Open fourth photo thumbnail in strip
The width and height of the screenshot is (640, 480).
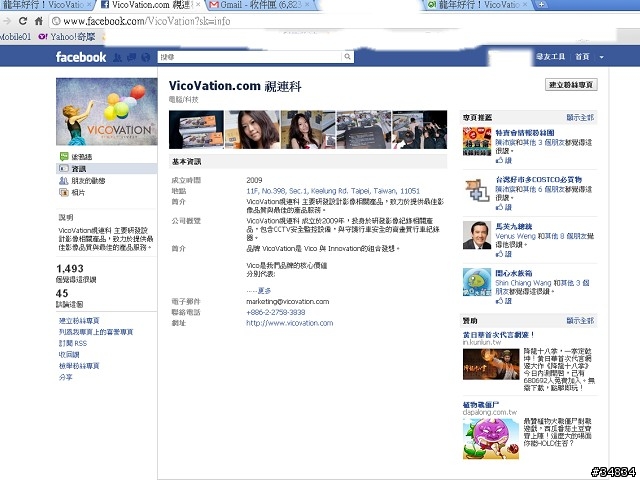tap(364, 129)
